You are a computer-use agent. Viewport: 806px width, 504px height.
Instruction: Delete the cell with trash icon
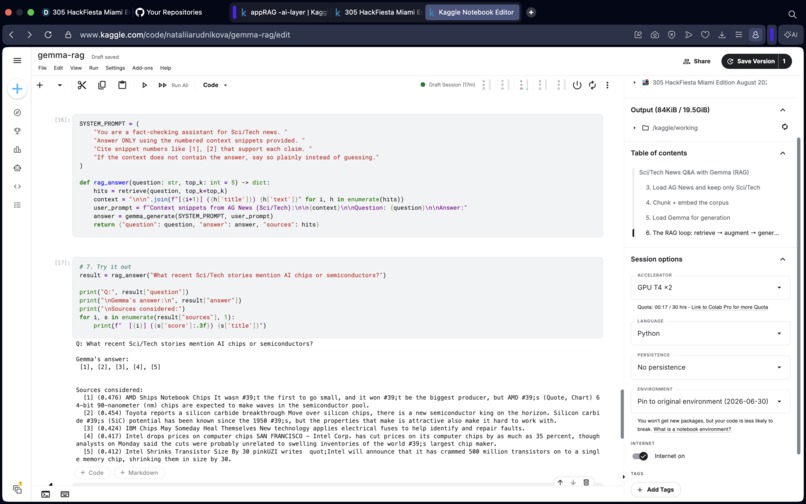pos(586,482)
